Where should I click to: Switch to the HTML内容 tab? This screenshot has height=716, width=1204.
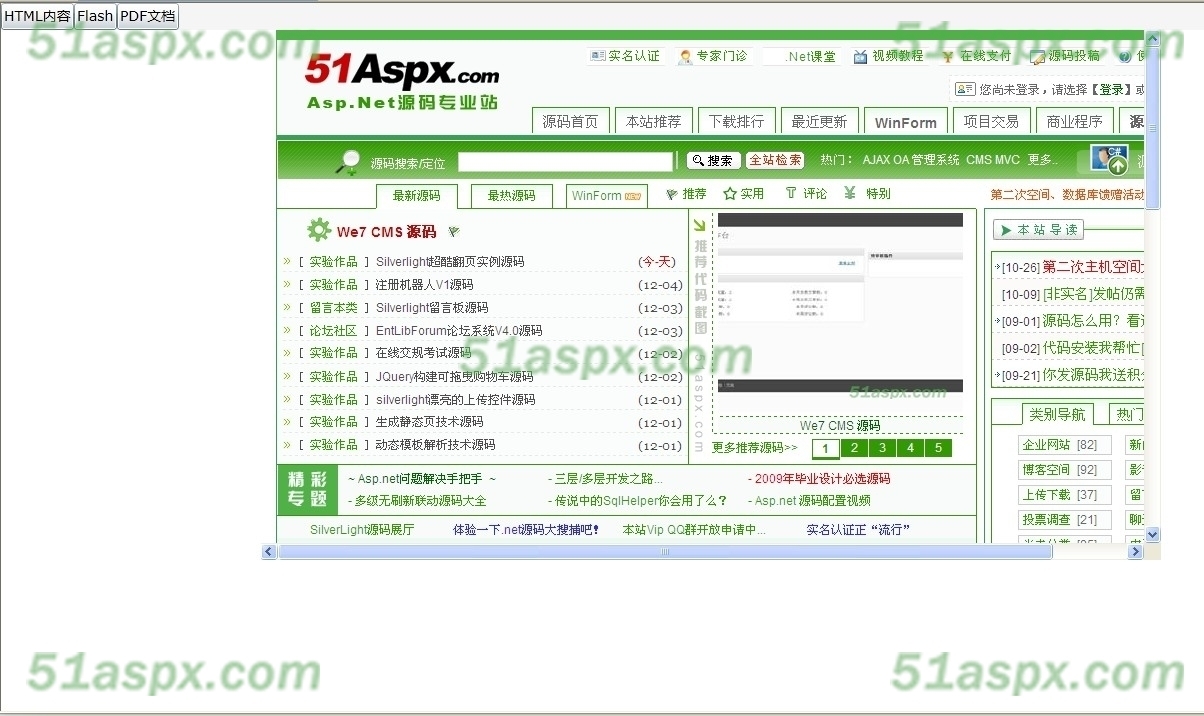point(38,16)
